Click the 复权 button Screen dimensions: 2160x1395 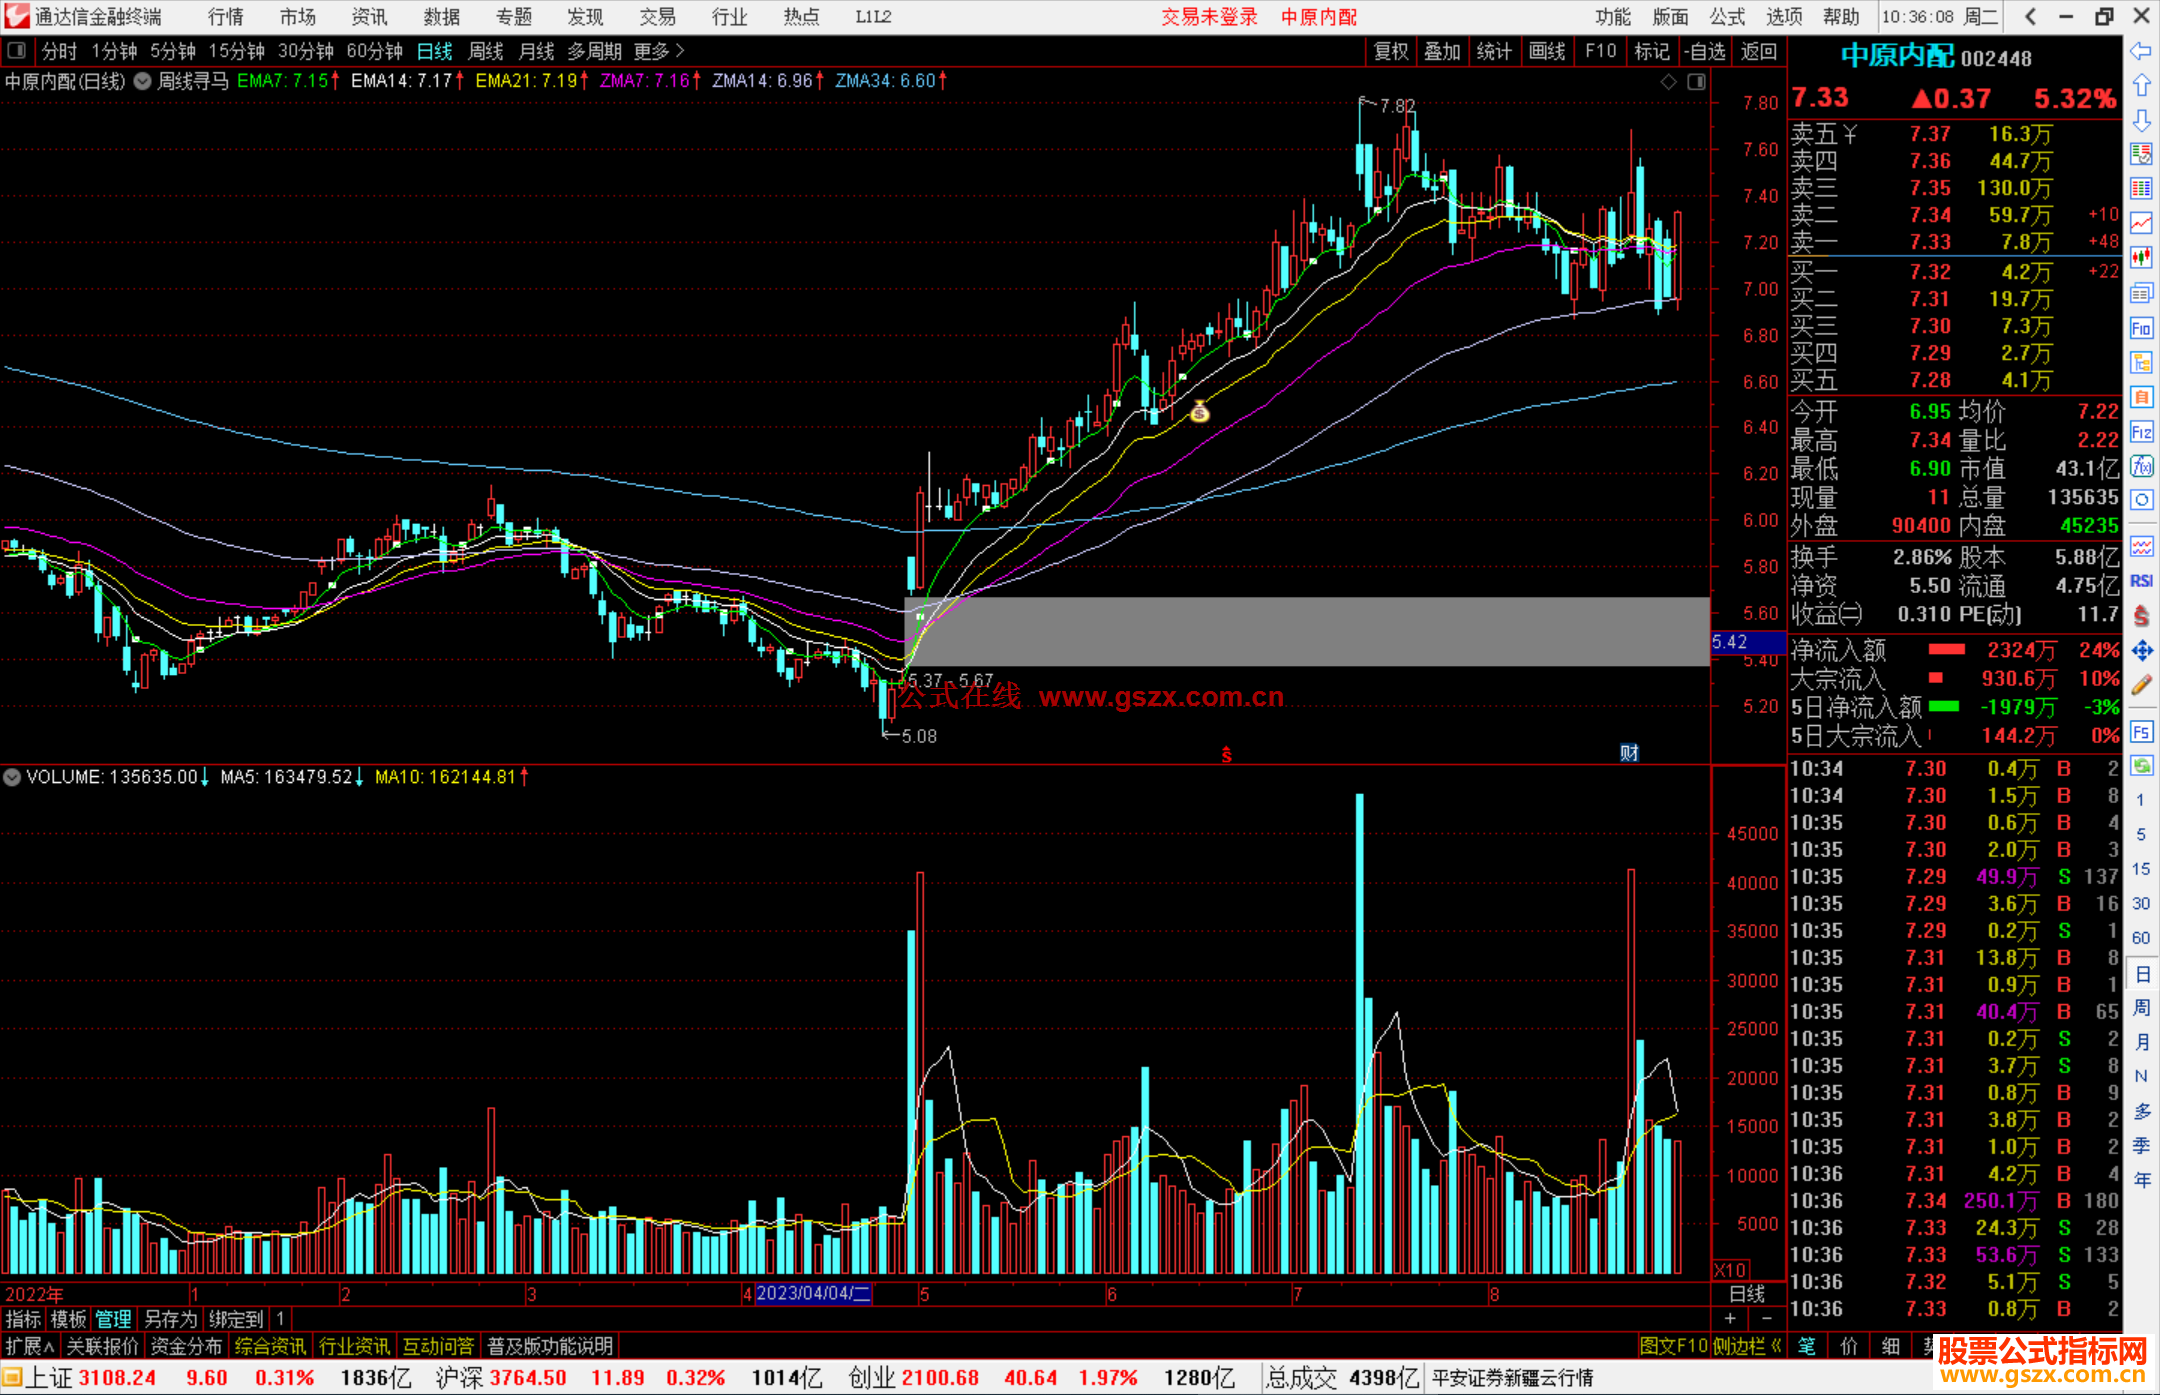[x=1391, y=51]
